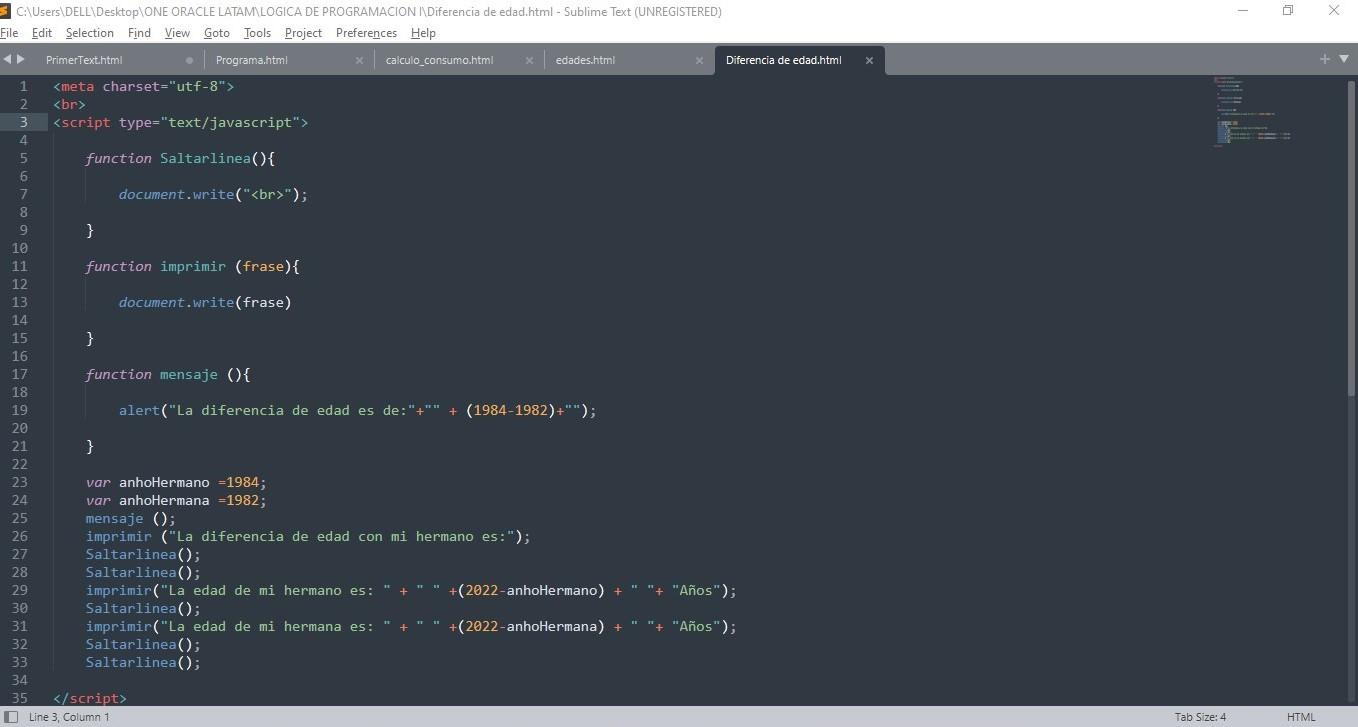Screen dimensions: 1358x727
Task: Change the HTML syntax selector
Action: point(1301,717)
